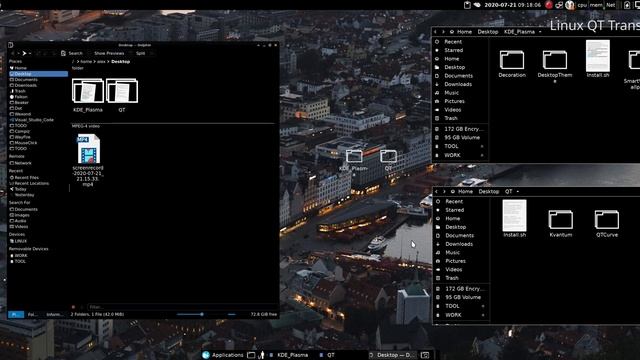The height and width of the screenshot is (360, 640).
Task: Click the Search button in Dolphin toolbar
Action: pyautogui.click(x=72, y=53)
